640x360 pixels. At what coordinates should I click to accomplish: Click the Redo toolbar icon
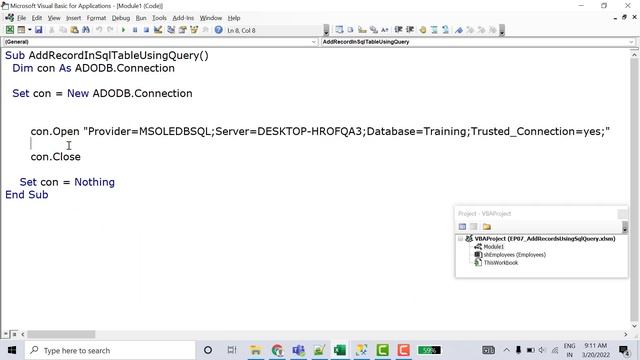pos(110,30)
